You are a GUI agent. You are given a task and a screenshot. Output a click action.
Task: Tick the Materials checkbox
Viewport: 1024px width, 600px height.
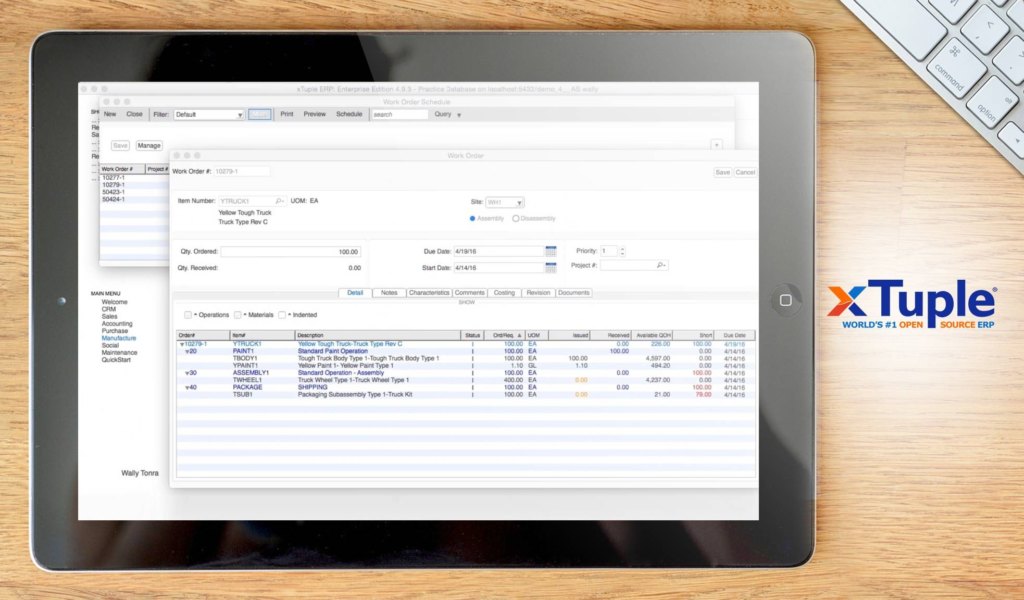[238, 315]
